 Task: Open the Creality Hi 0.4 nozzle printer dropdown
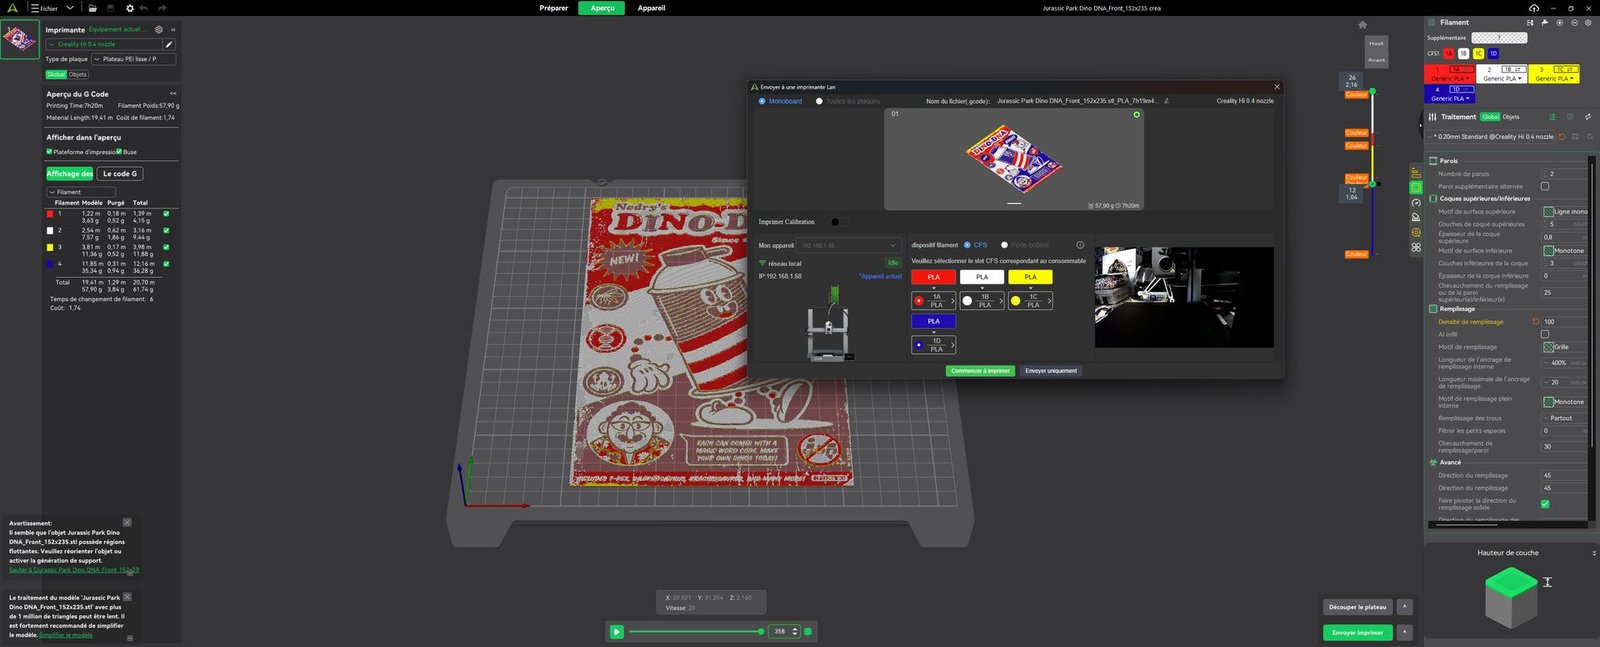pos(104,44)
